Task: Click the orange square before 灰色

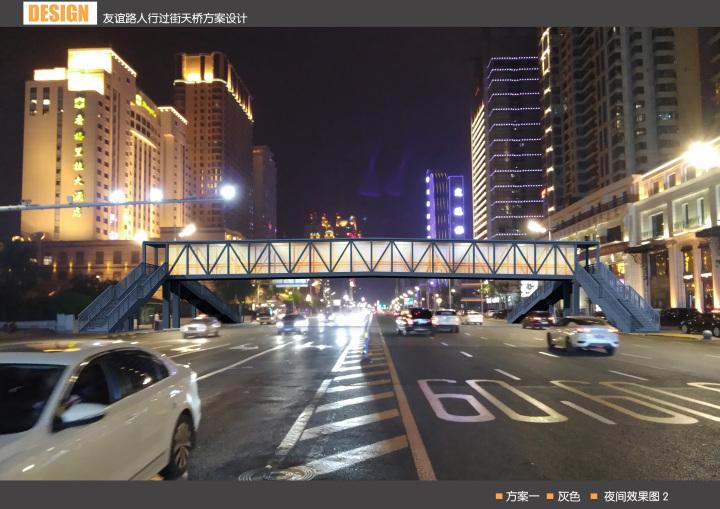Action: [x=549, y=496]
